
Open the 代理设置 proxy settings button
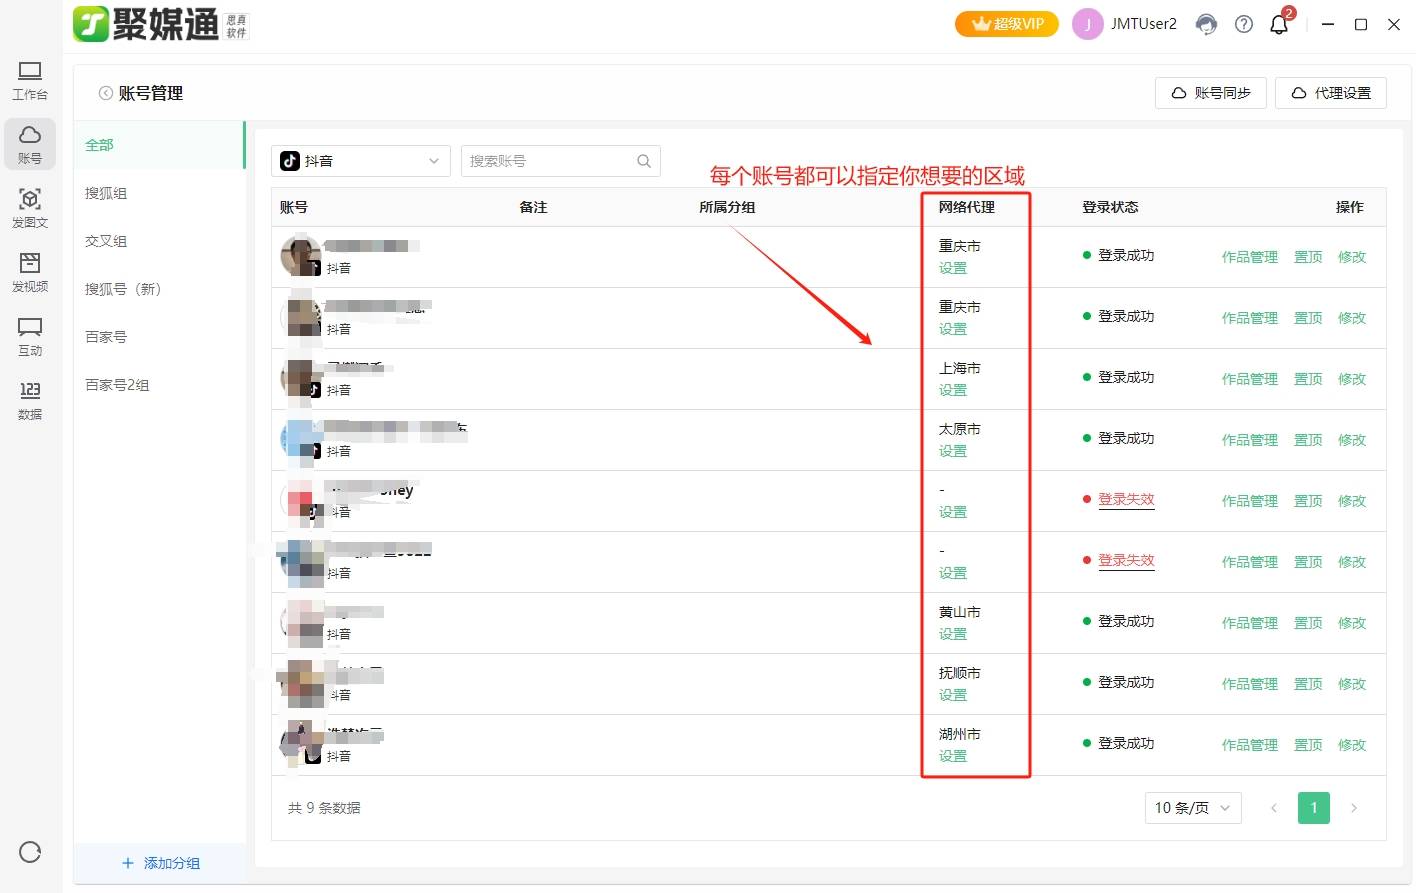[1330, 93]
